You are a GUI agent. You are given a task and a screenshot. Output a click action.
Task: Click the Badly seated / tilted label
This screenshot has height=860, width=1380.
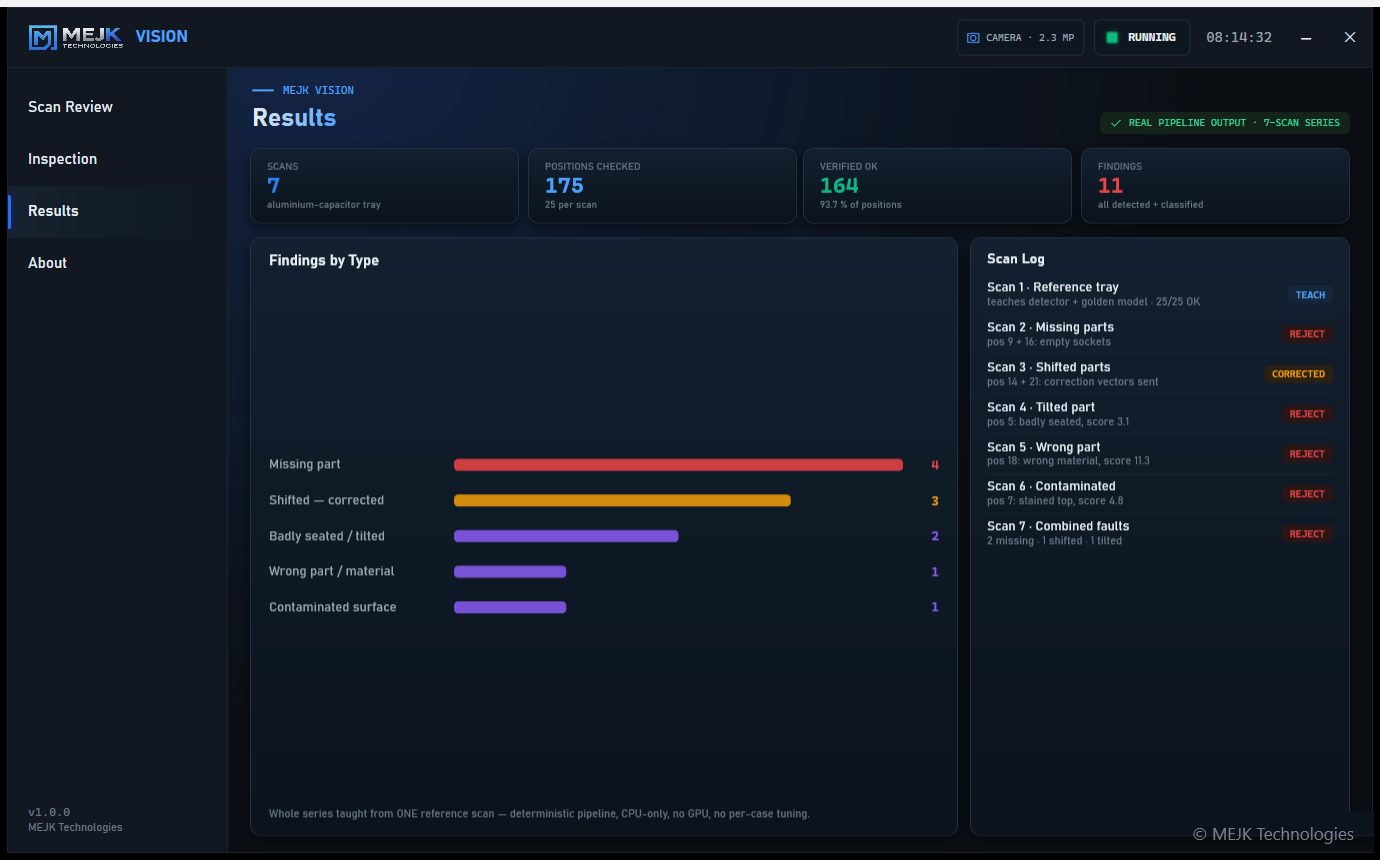point(327,536)
